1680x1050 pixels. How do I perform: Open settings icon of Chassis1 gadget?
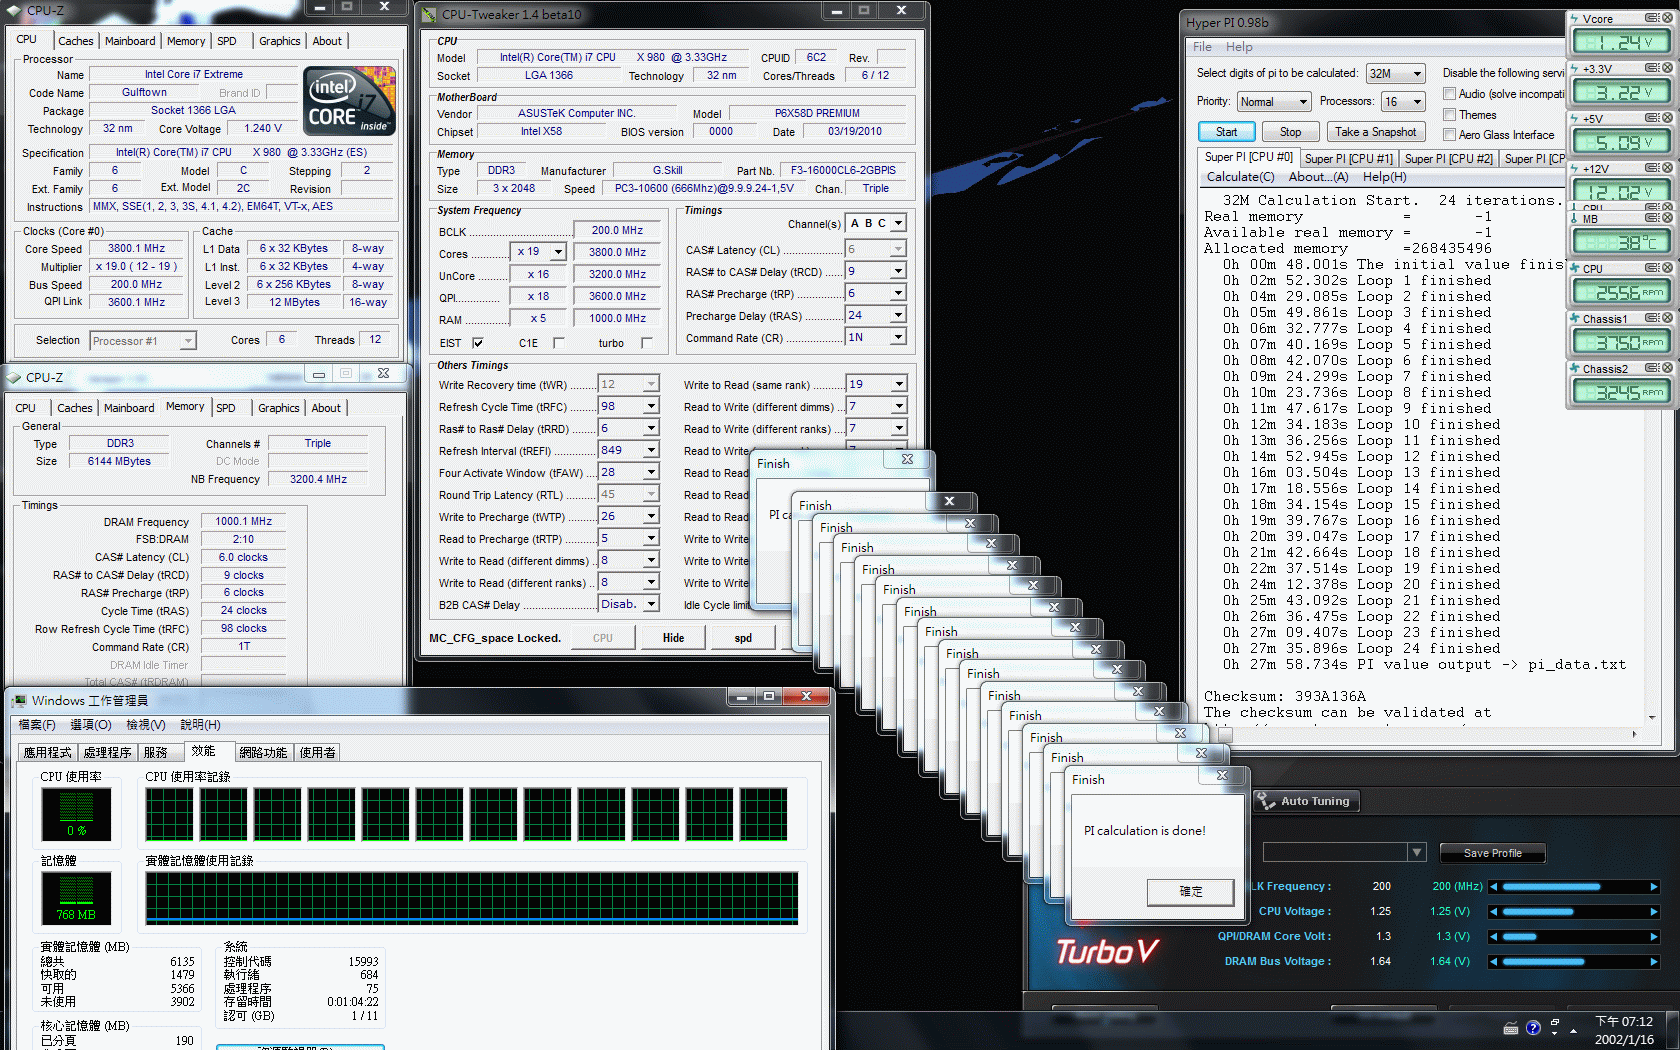[1652, 318]
